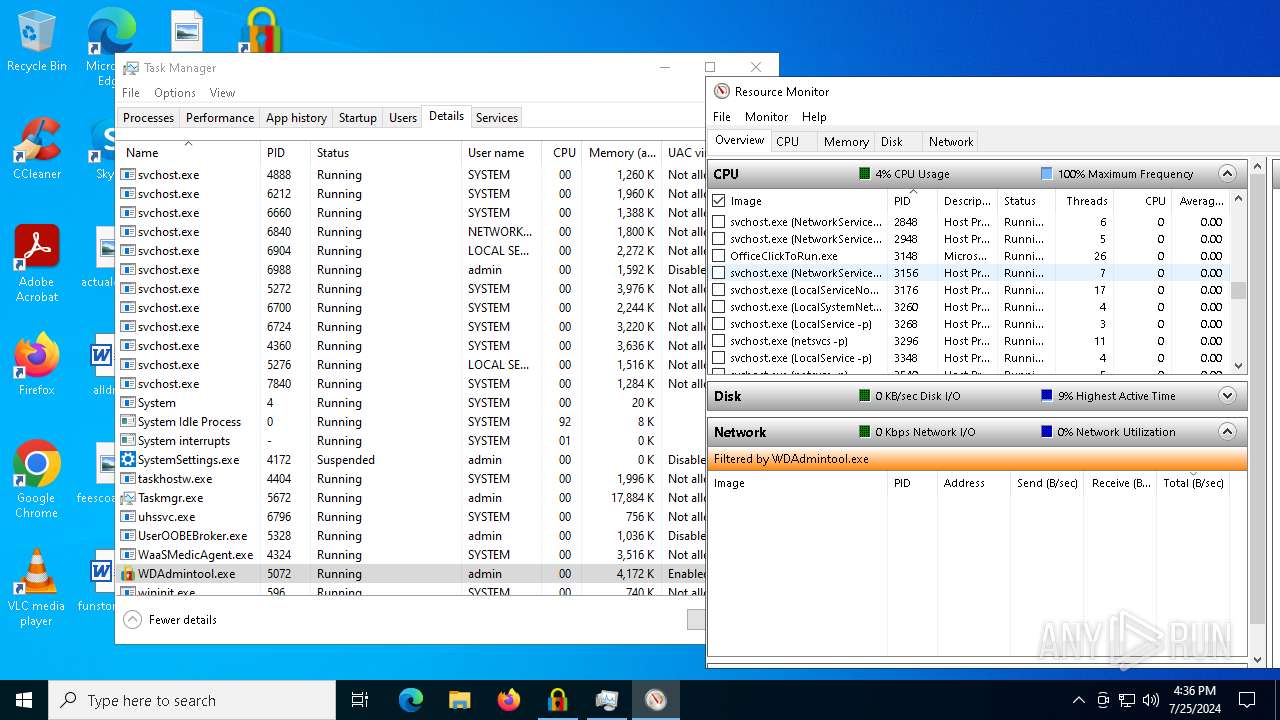Tick checkbox for svchost.exe PID 2848
This screenshot has width=1280, height=720.
tap(719, 222)
